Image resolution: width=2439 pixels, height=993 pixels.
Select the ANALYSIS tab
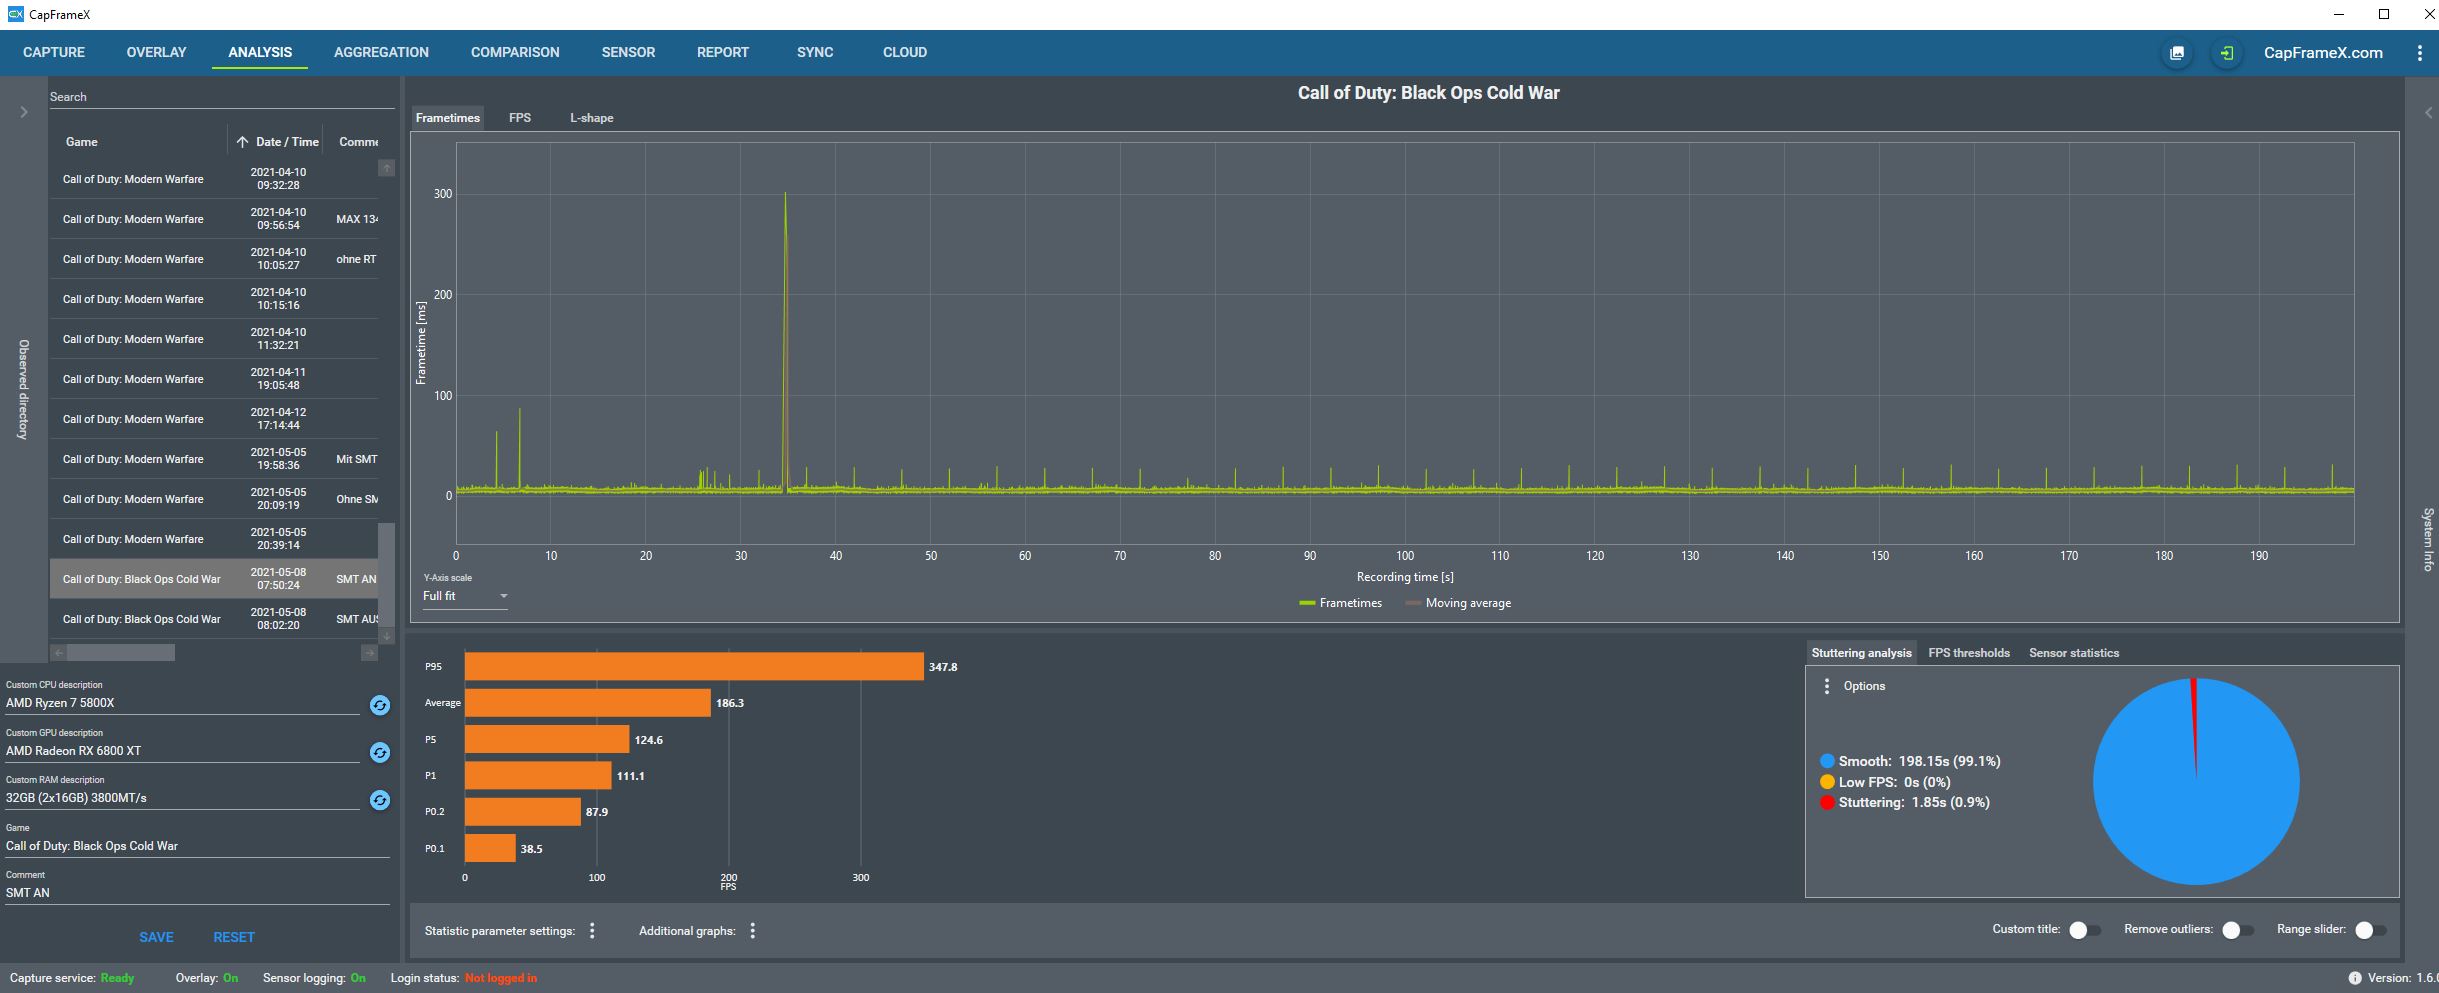260,52
